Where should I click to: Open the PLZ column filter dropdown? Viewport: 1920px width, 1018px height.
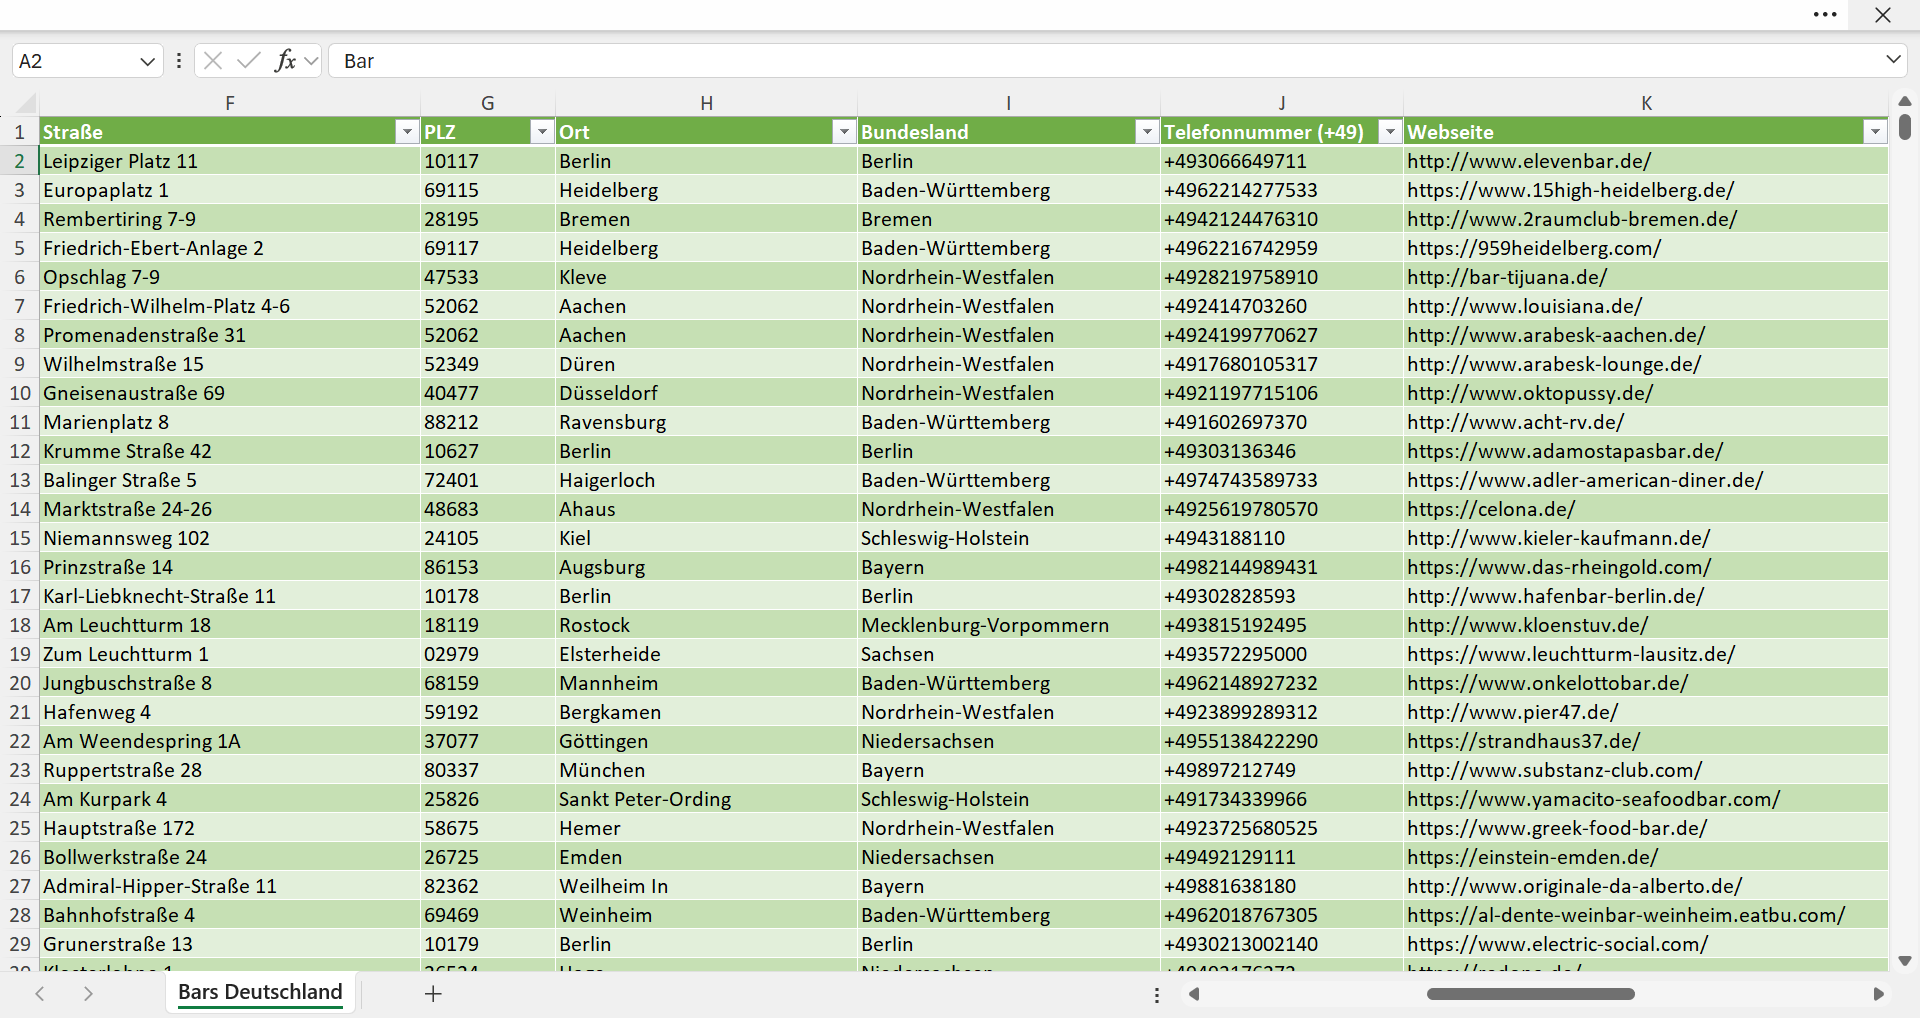[x=541, y=132]
